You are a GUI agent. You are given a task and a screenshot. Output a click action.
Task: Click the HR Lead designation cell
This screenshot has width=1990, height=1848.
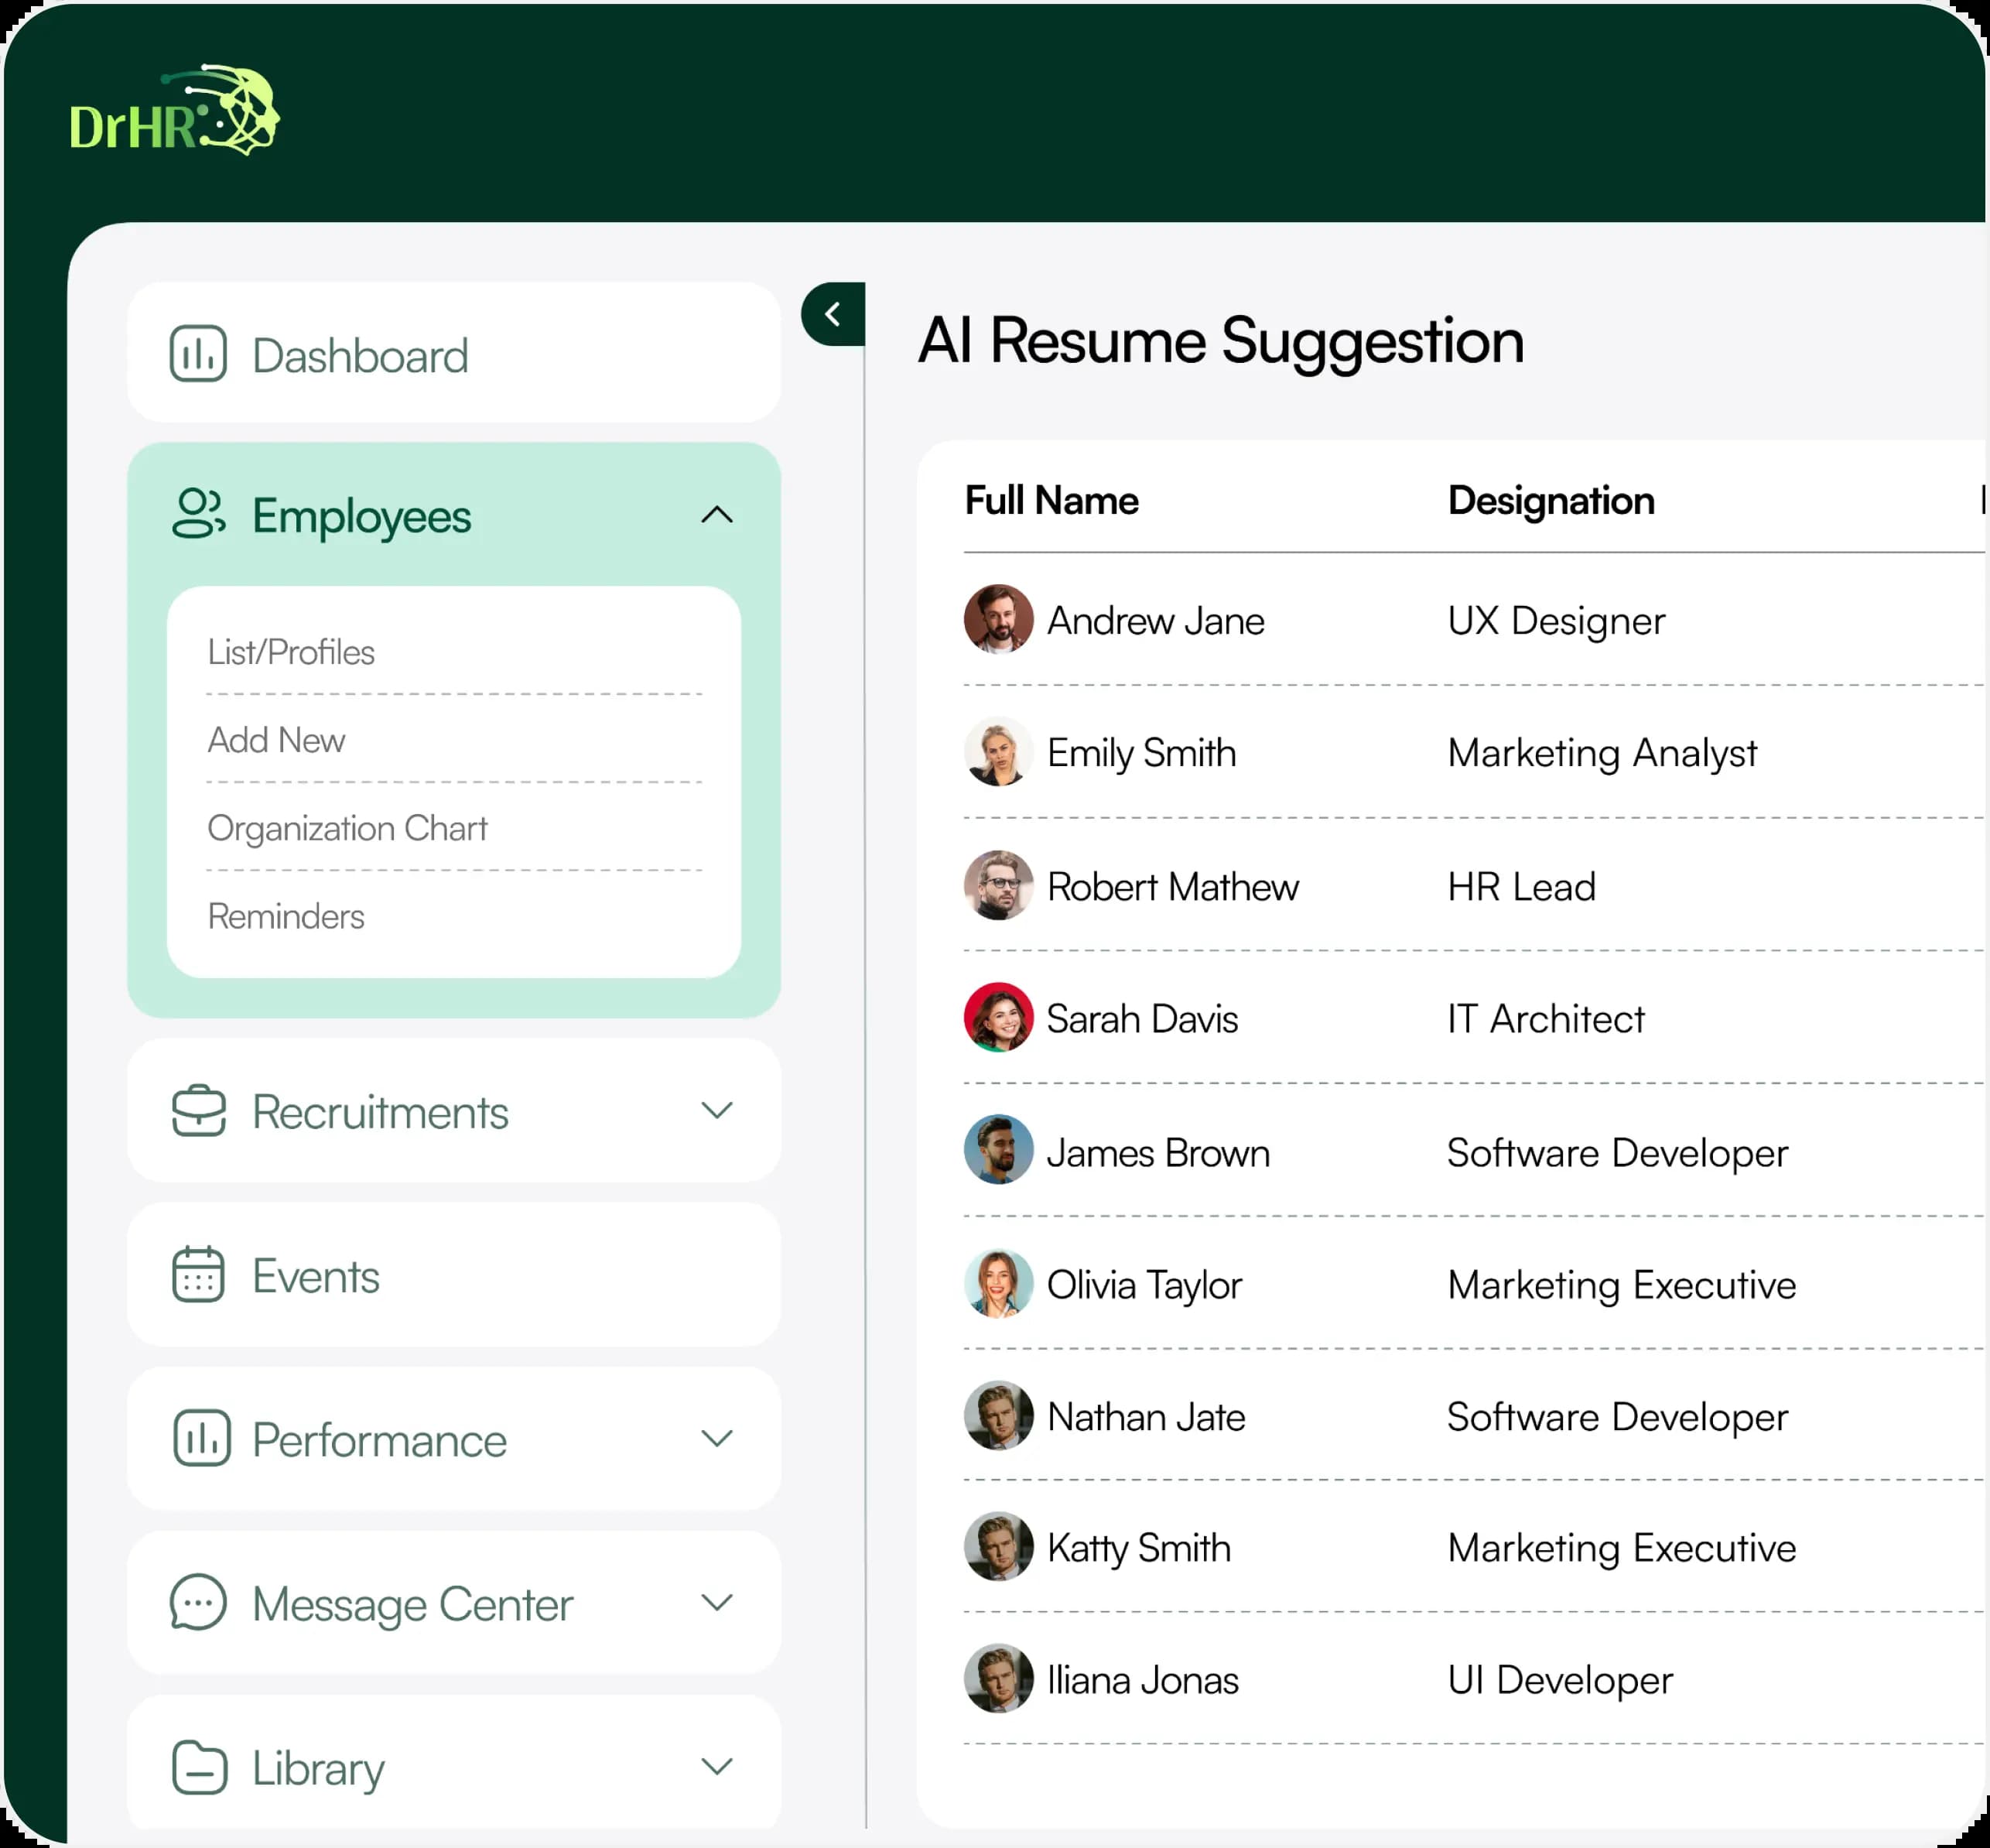click(1521, 887)
